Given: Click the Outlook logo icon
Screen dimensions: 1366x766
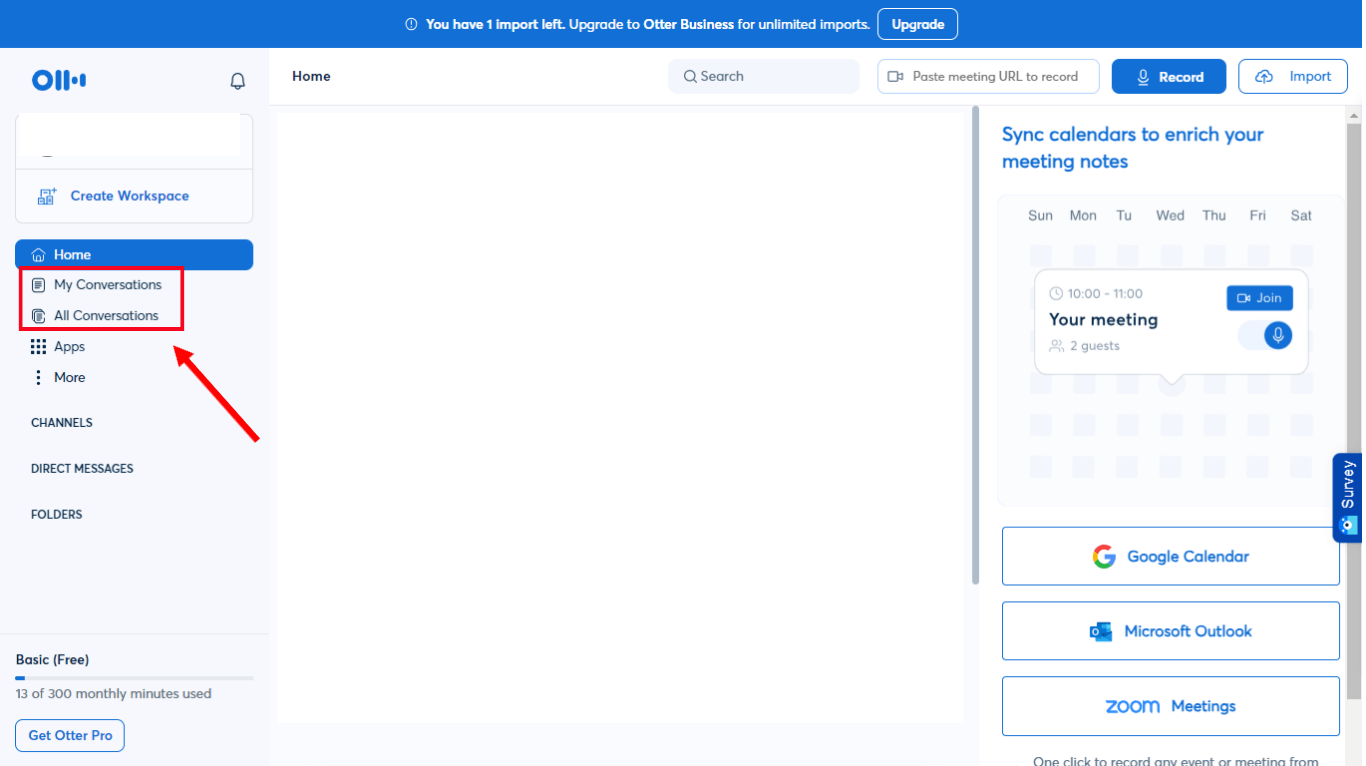Looking at the screenshot, I should point(1101,632).
